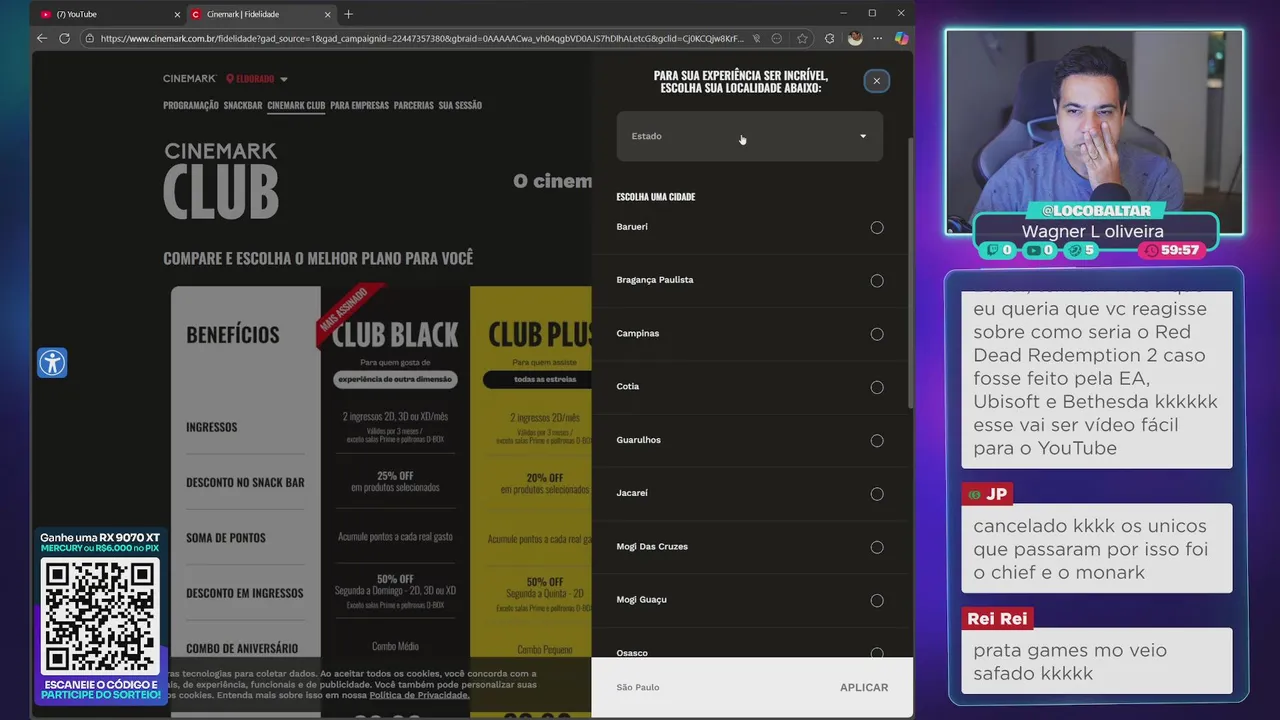
Task: Open the Política de Privacidade link
Action: [x=419, y=695]
